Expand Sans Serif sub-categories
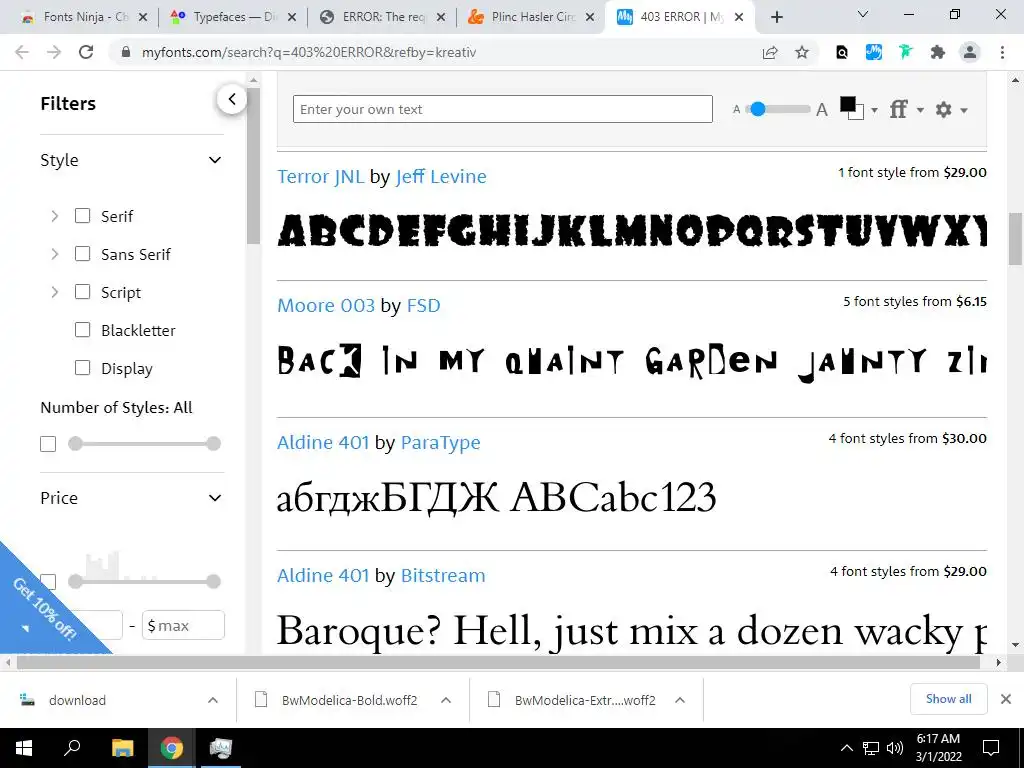 pos(55,254)
